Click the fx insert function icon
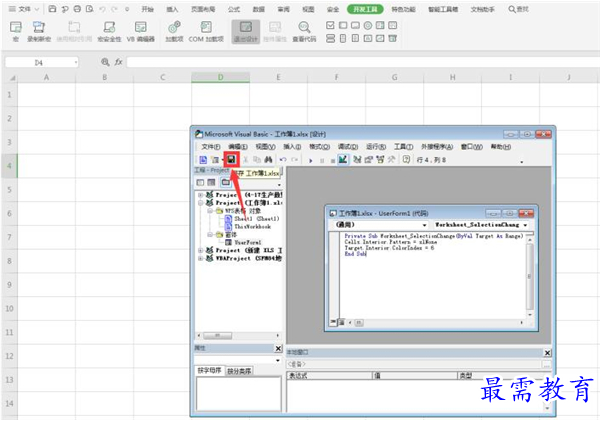This screenshot has height=421, width=602. click(119, 62)
